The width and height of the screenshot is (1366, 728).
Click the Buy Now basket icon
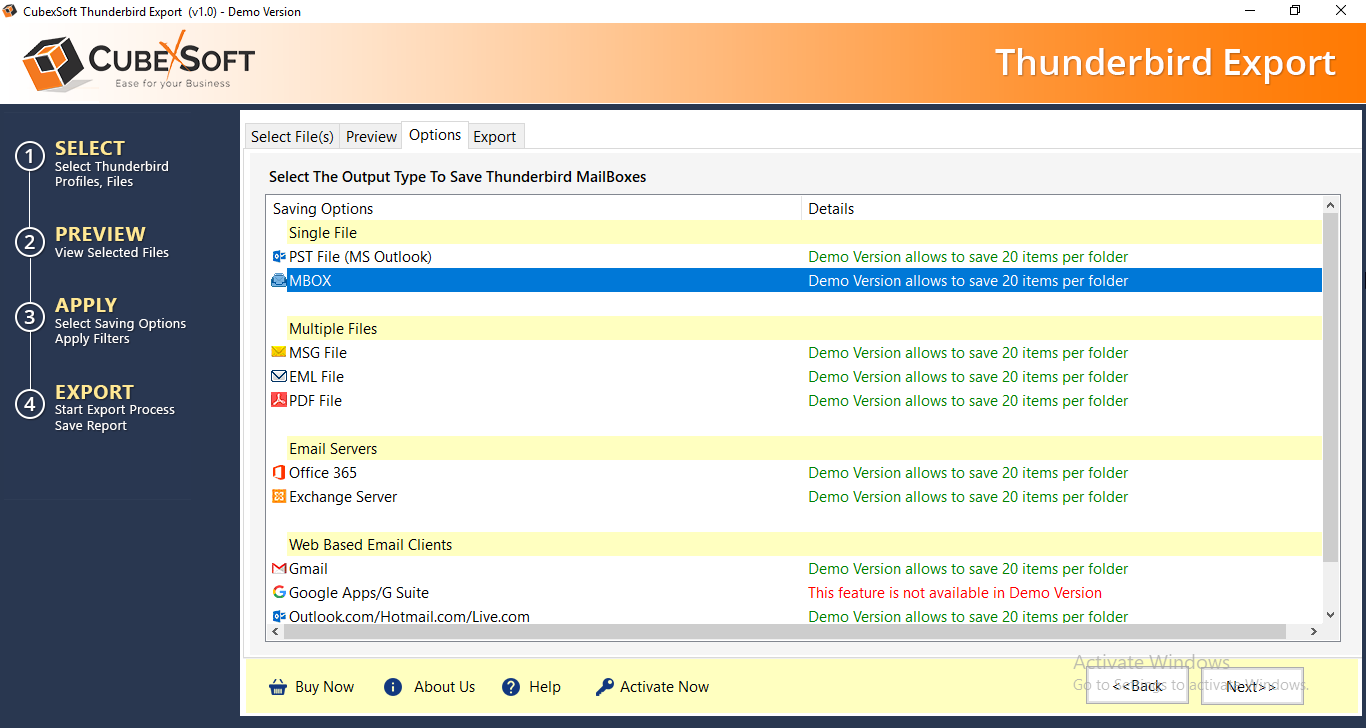coord(278,687)
